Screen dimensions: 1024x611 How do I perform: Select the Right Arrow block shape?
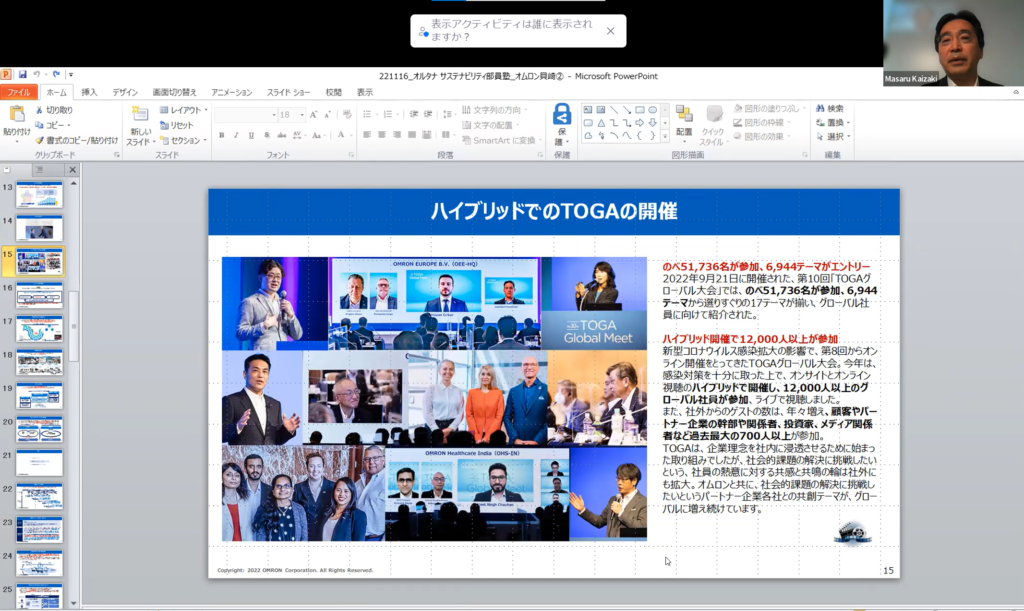tap(639, 123)
